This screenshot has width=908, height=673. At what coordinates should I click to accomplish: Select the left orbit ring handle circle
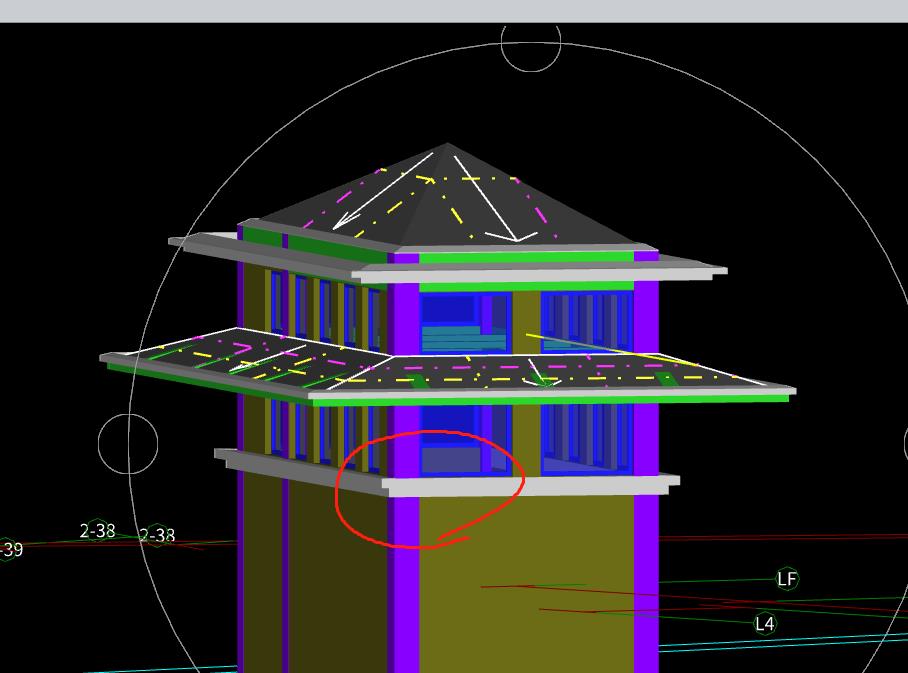[128, 444]
